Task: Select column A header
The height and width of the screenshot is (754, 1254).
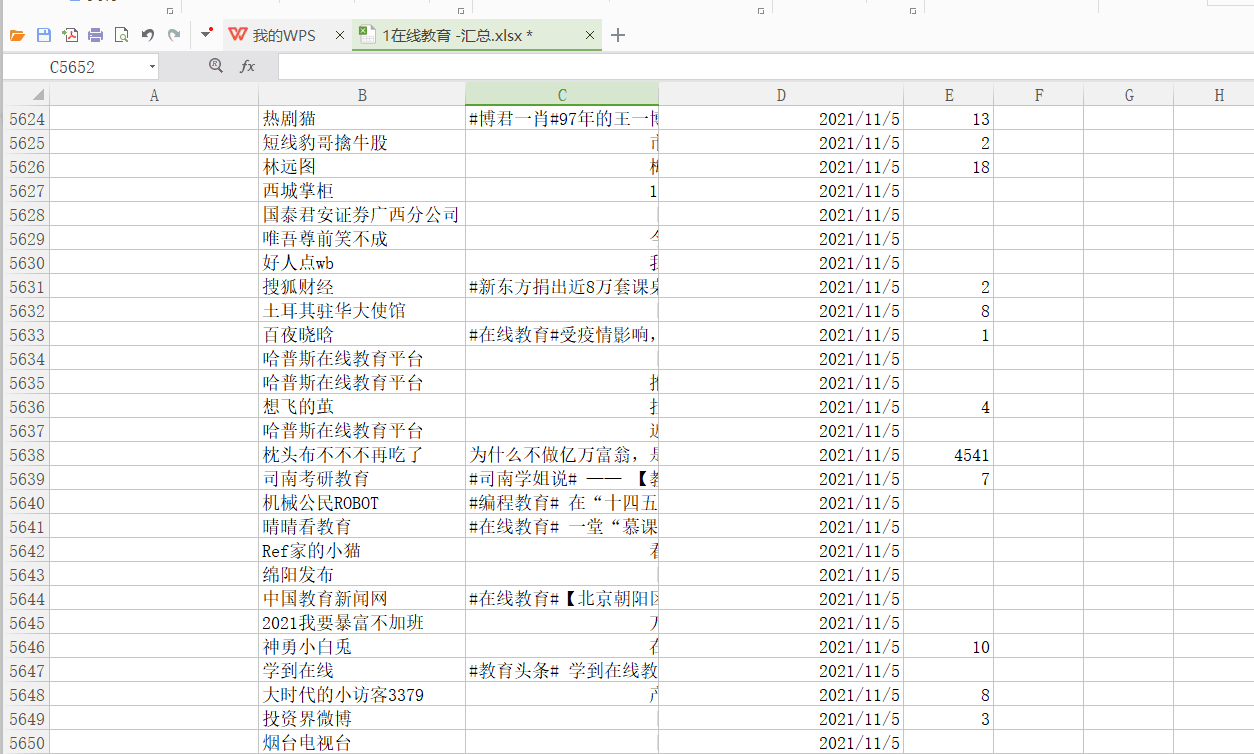Action: 154,95
